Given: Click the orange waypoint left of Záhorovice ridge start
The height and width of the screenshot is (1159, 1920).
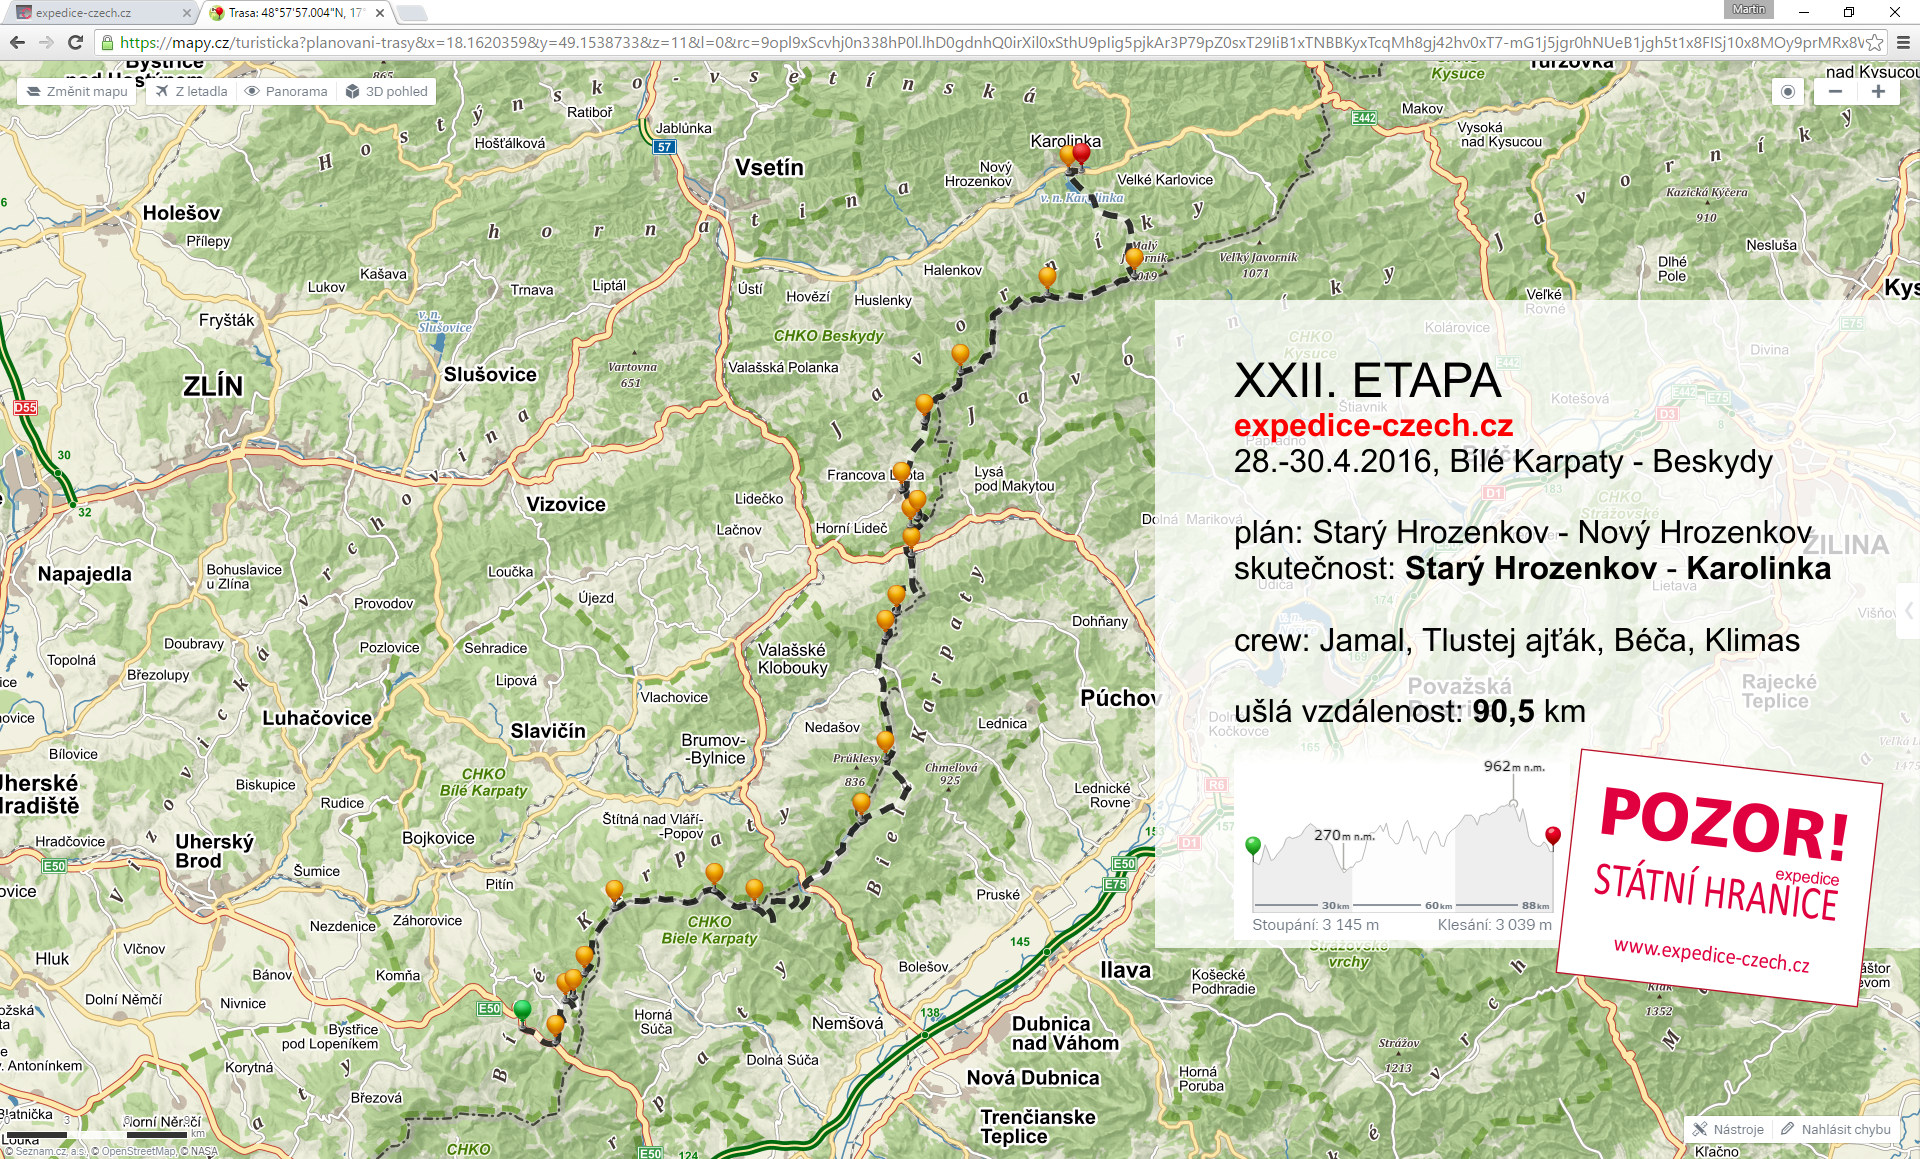Looking at the screenshot, I should click(614, 890).
